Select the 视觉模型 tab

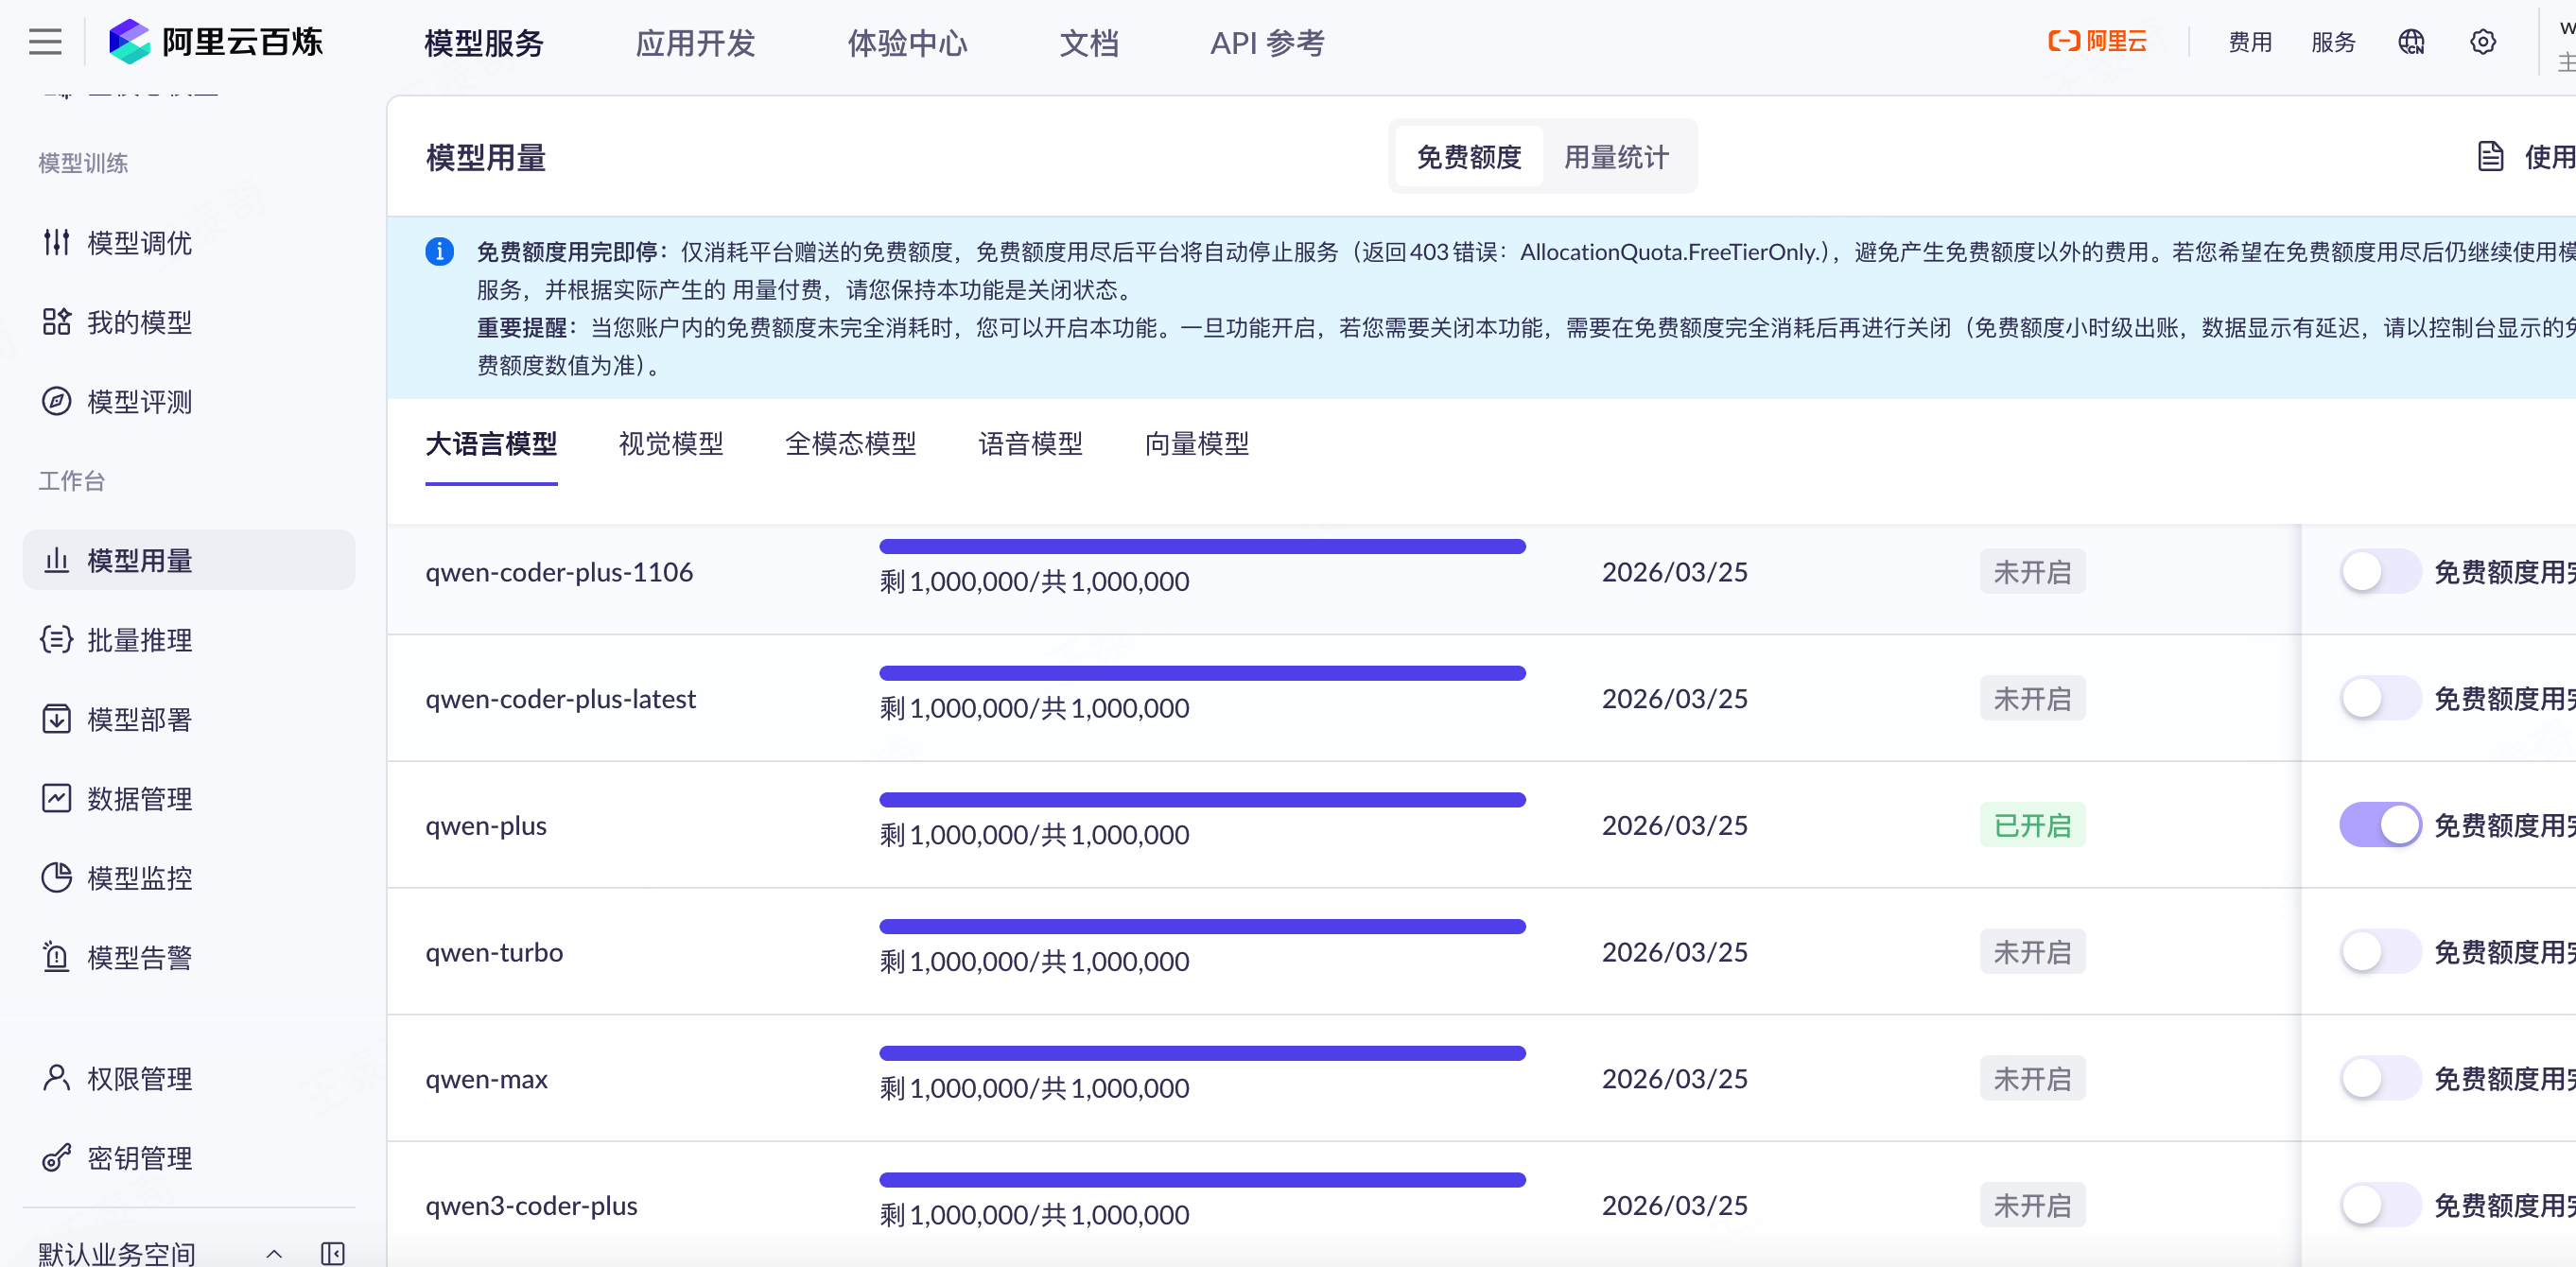pos(671,444)
